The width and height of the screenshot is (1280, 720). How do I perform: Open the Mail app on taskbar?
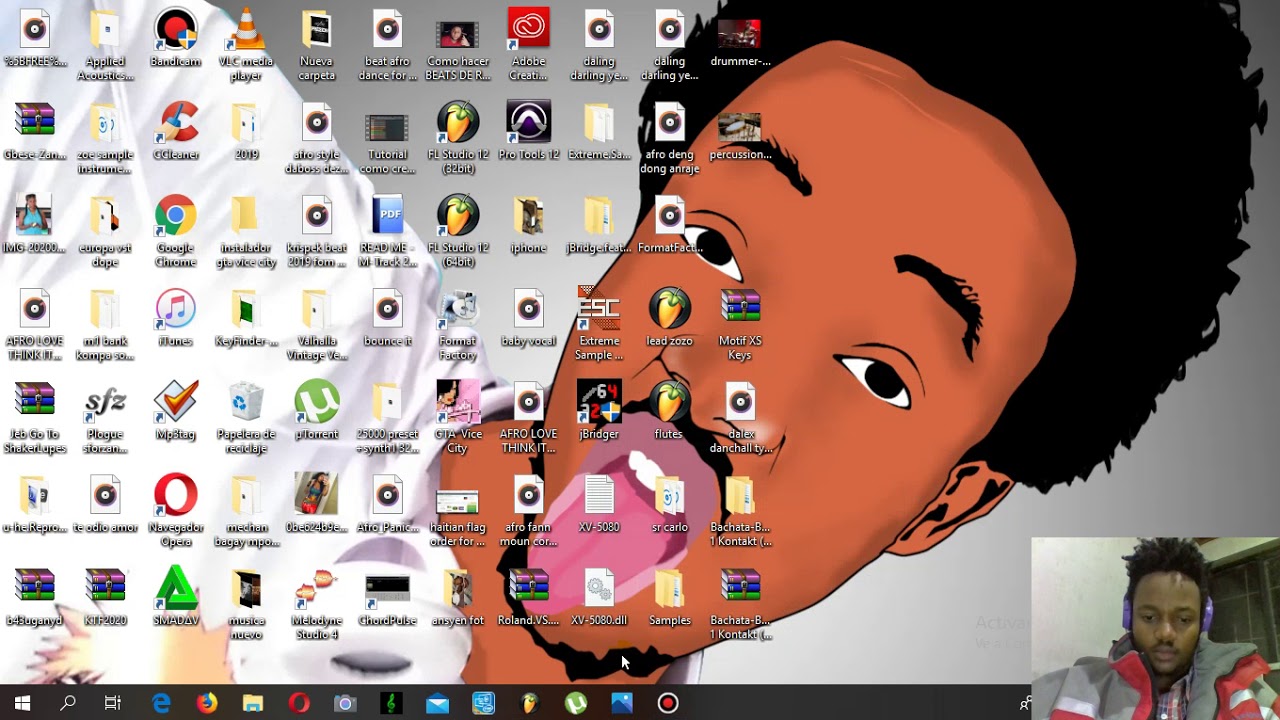[x=437, y=703]
